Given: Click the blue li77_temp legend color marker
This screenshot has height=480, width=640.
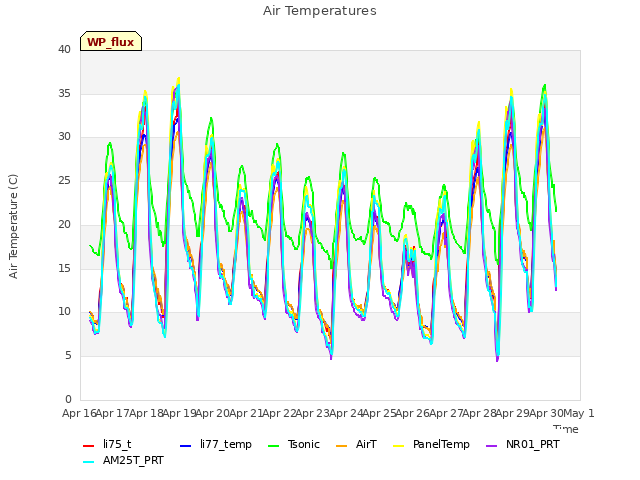Looking at the screenshot, I should click(x=186, y=446).
